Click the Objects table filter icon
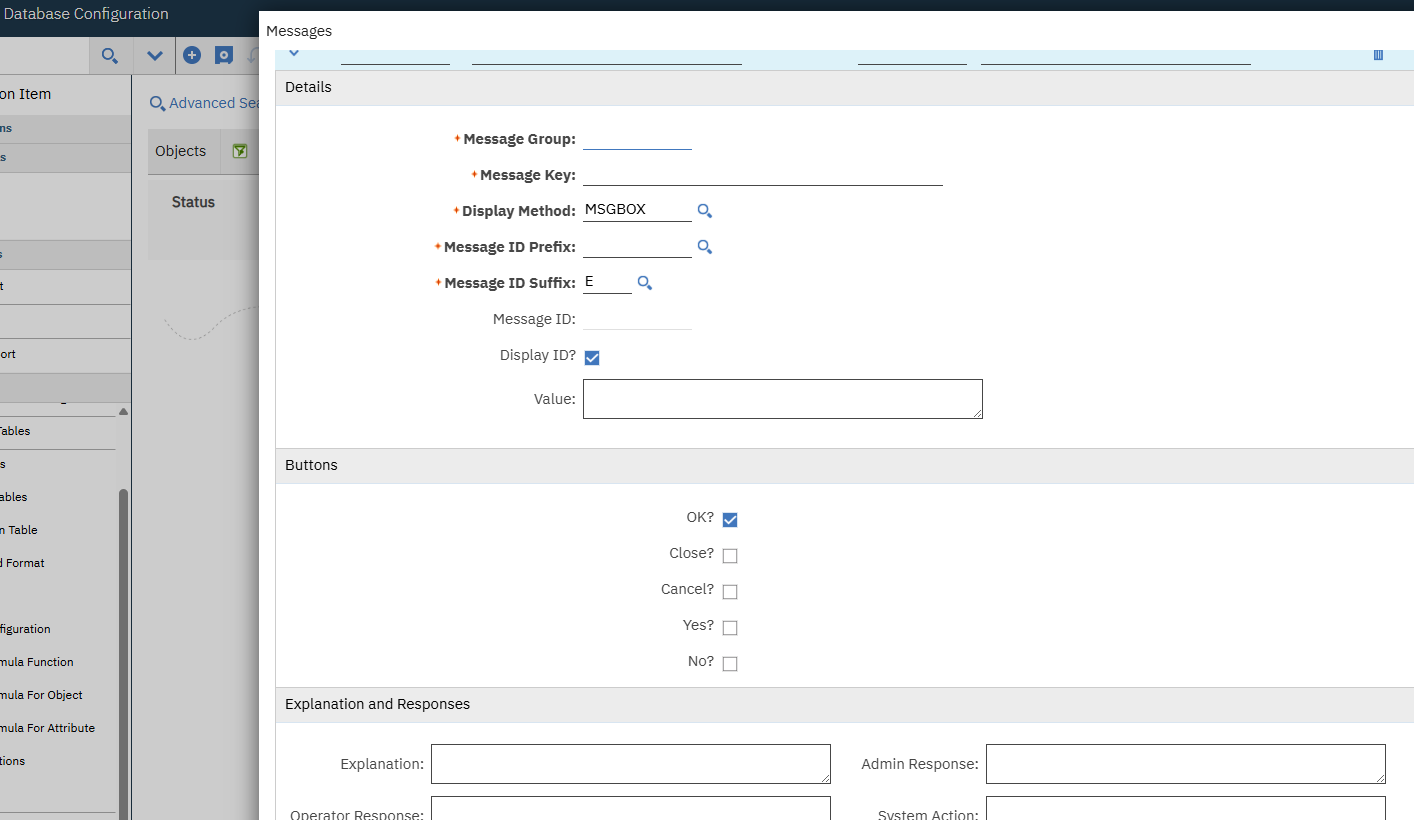The image size is (1414, 820). pos(240,151)
